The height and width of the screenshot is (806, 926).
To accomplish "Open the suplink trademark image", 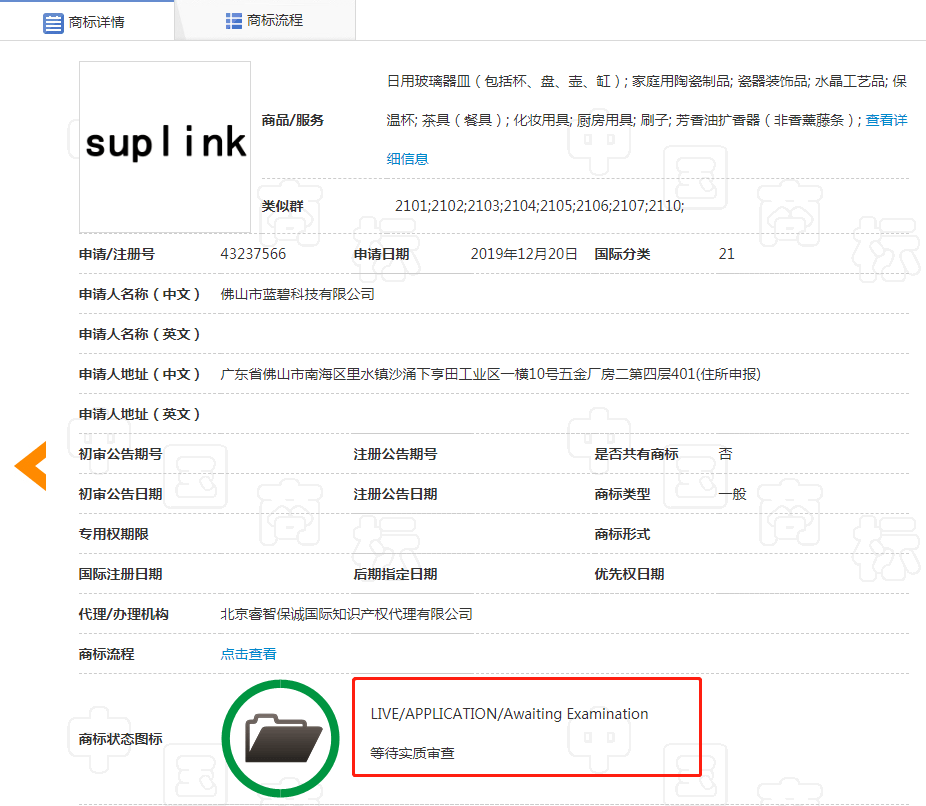I will (165, 147).
